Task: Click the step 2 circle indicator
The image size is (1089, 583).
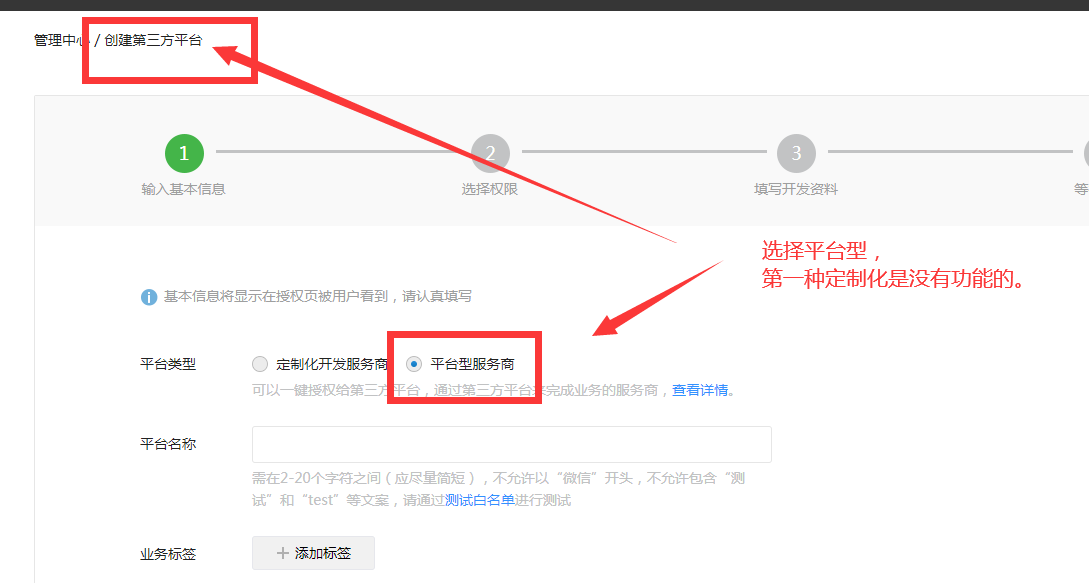Action: [x=490, y=153]
